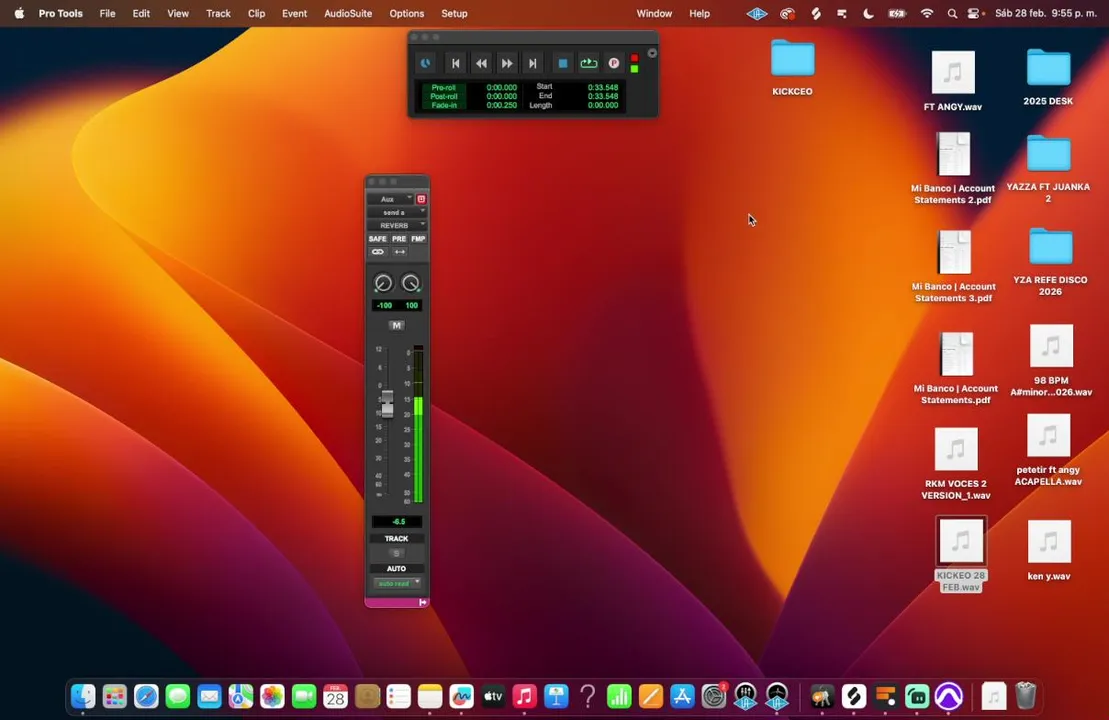The width and height of the screenshot is (1109, 720).
Task: Go to end in Transport window
Action: (533, 63)
